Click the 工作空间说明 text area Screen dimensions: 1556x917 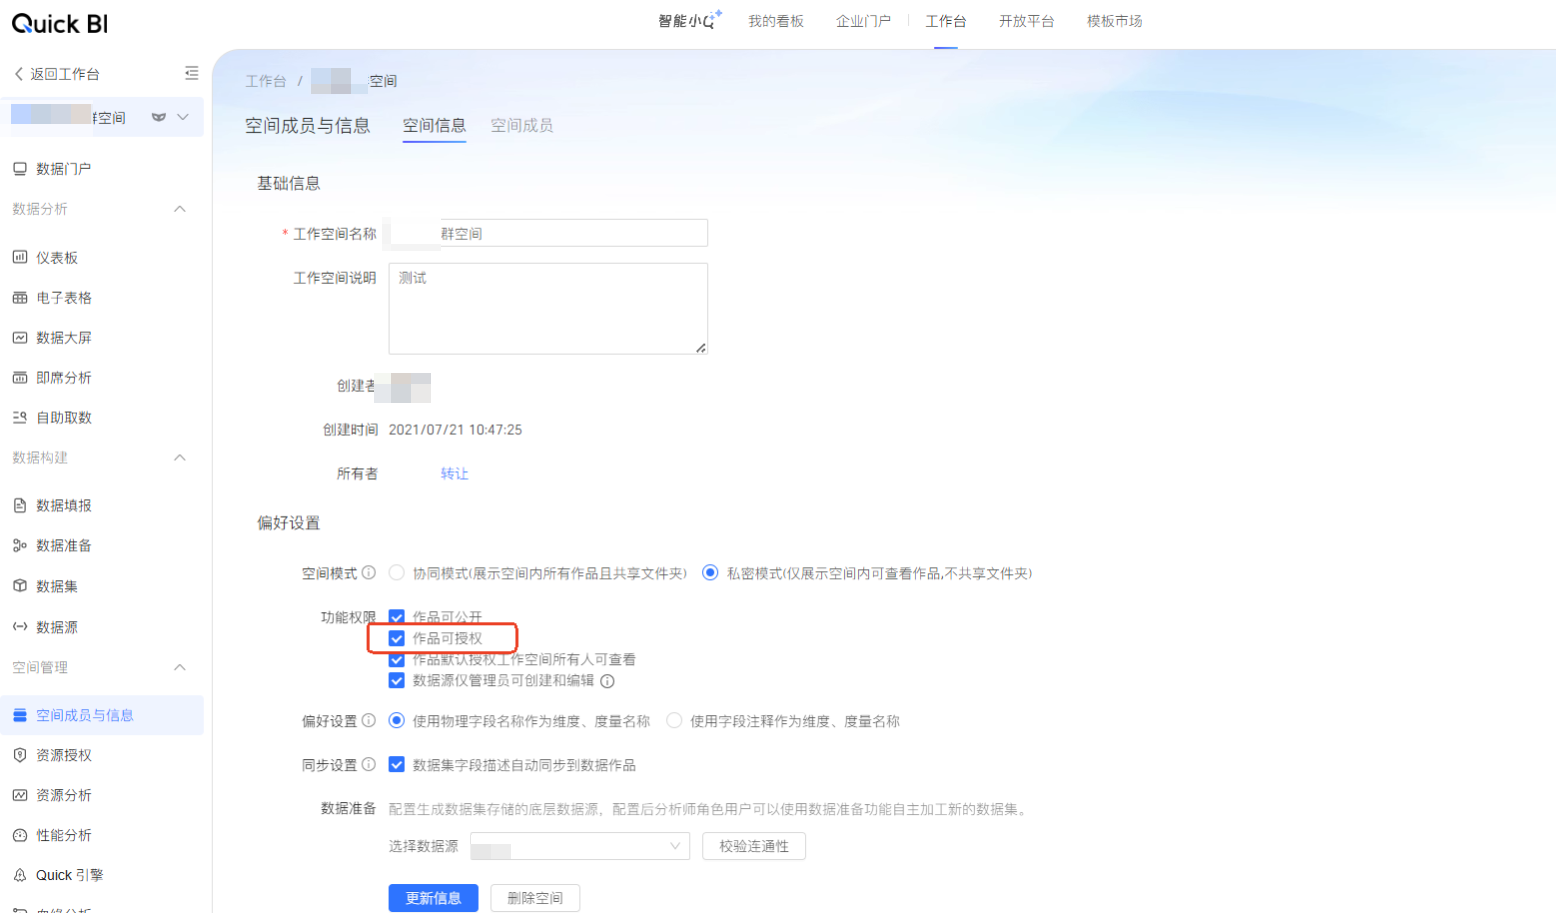(x=548, y=308)
